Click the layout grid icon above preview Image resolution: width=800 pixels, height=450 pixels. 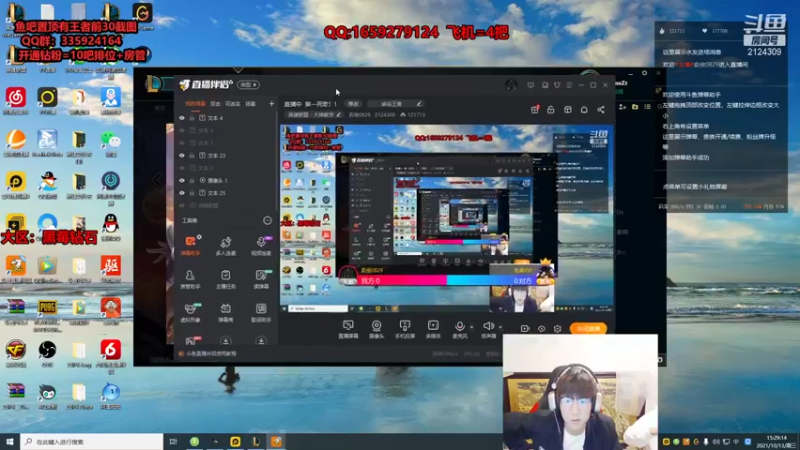point(567,110)
